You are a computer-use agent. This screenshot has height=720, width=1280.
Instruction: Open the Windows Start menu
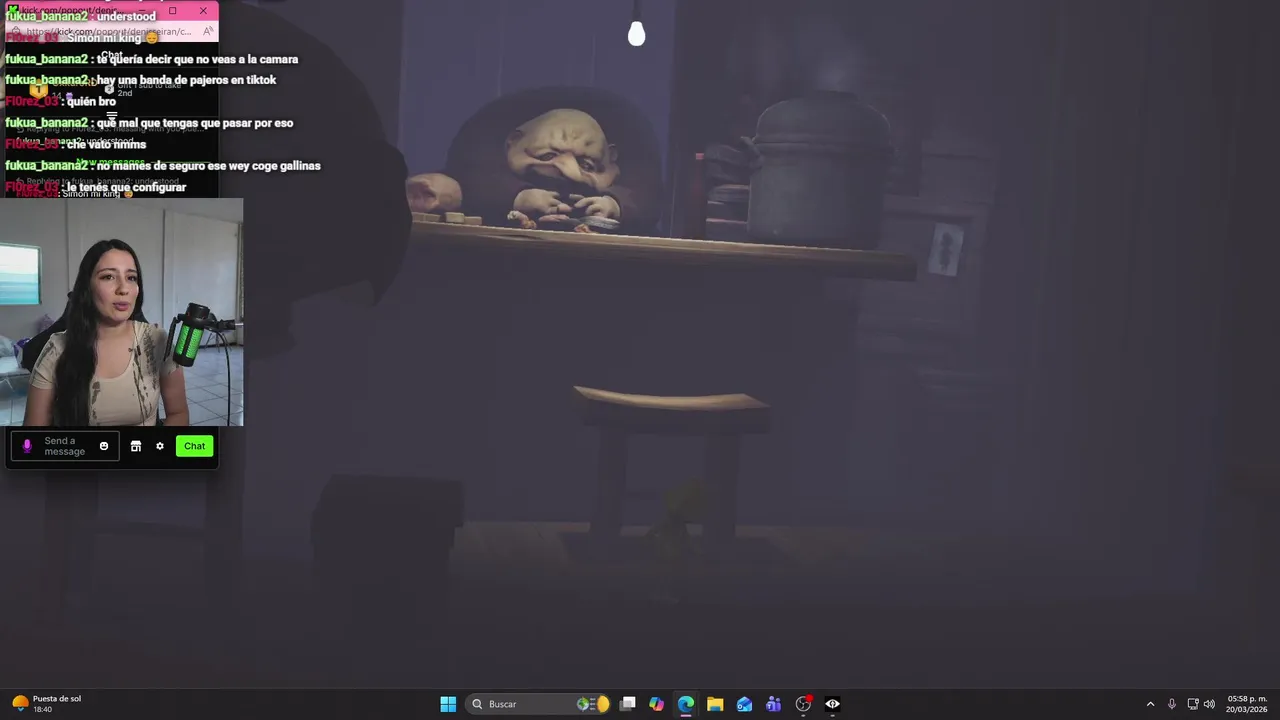pos(448,704)
